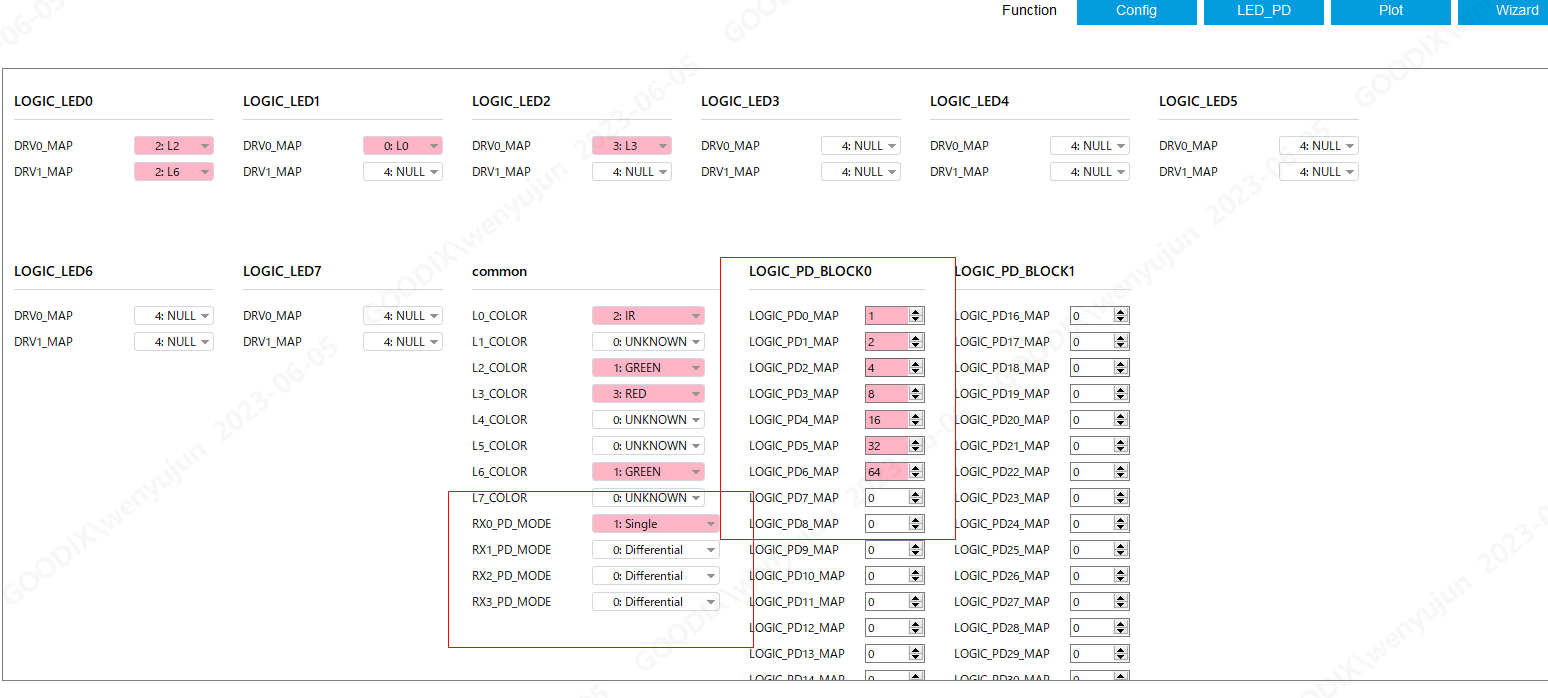Open LOGIC_LED1 DRV0_MAP dropdown showing 0: L0
This screenshot has height=698, width=1548.
point(403,146)
